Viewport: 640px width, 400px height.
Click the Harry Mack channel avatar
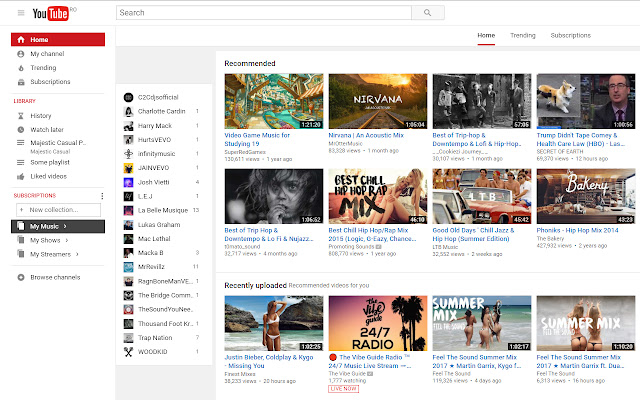129,126
